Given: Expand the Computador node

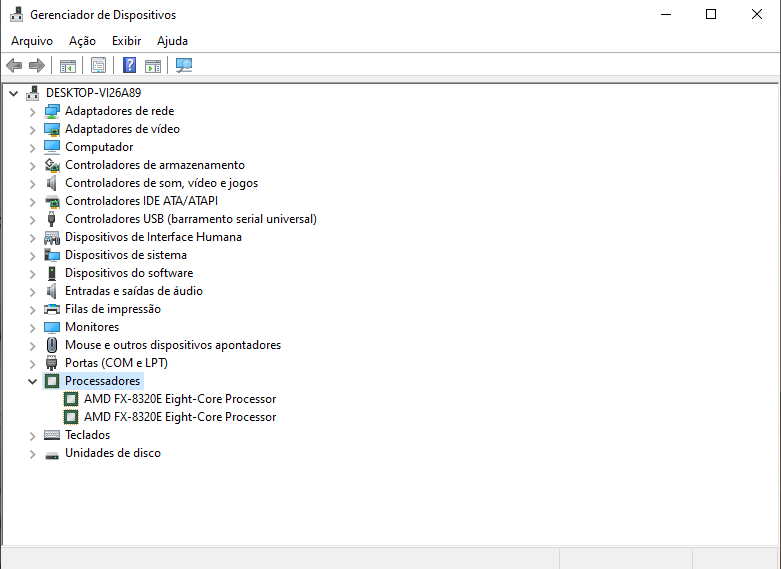Looking at the screenshot, I should [32, 147].
